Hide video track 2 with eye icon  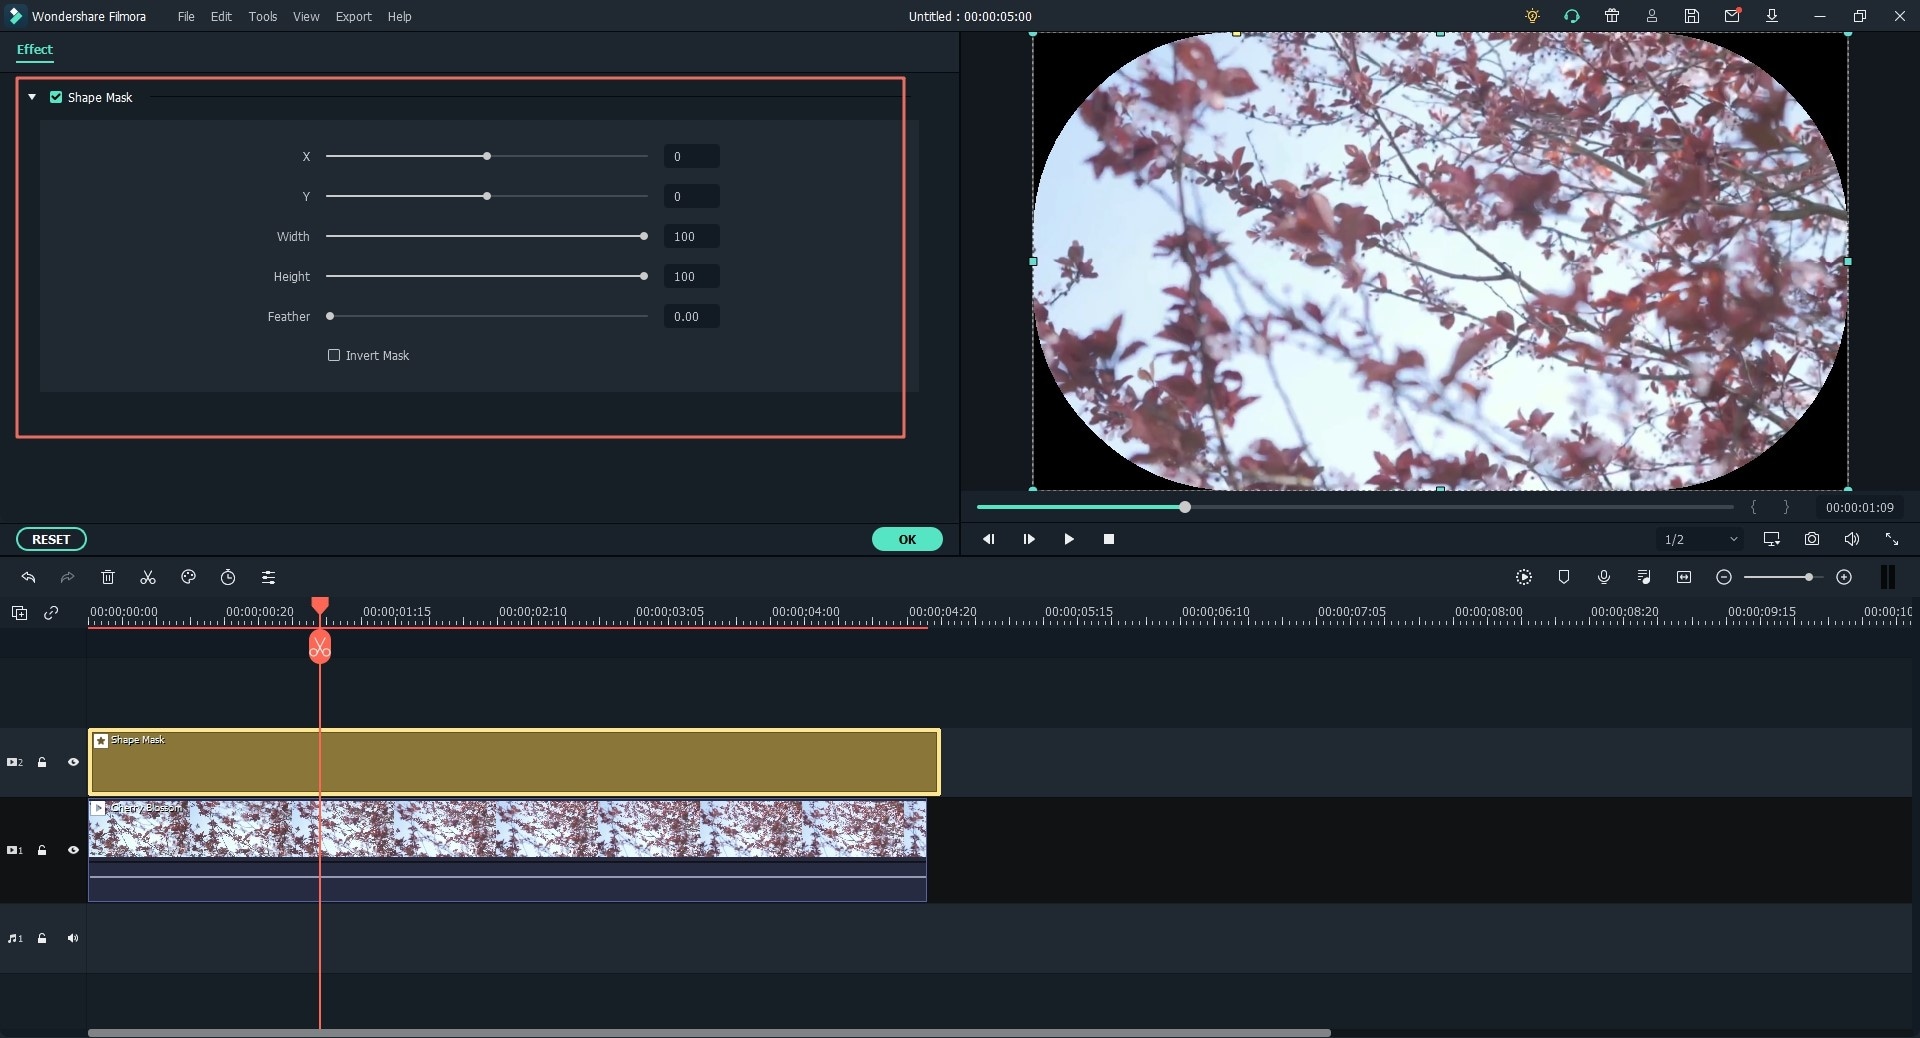pyautogui.click(x=73, y=762)
